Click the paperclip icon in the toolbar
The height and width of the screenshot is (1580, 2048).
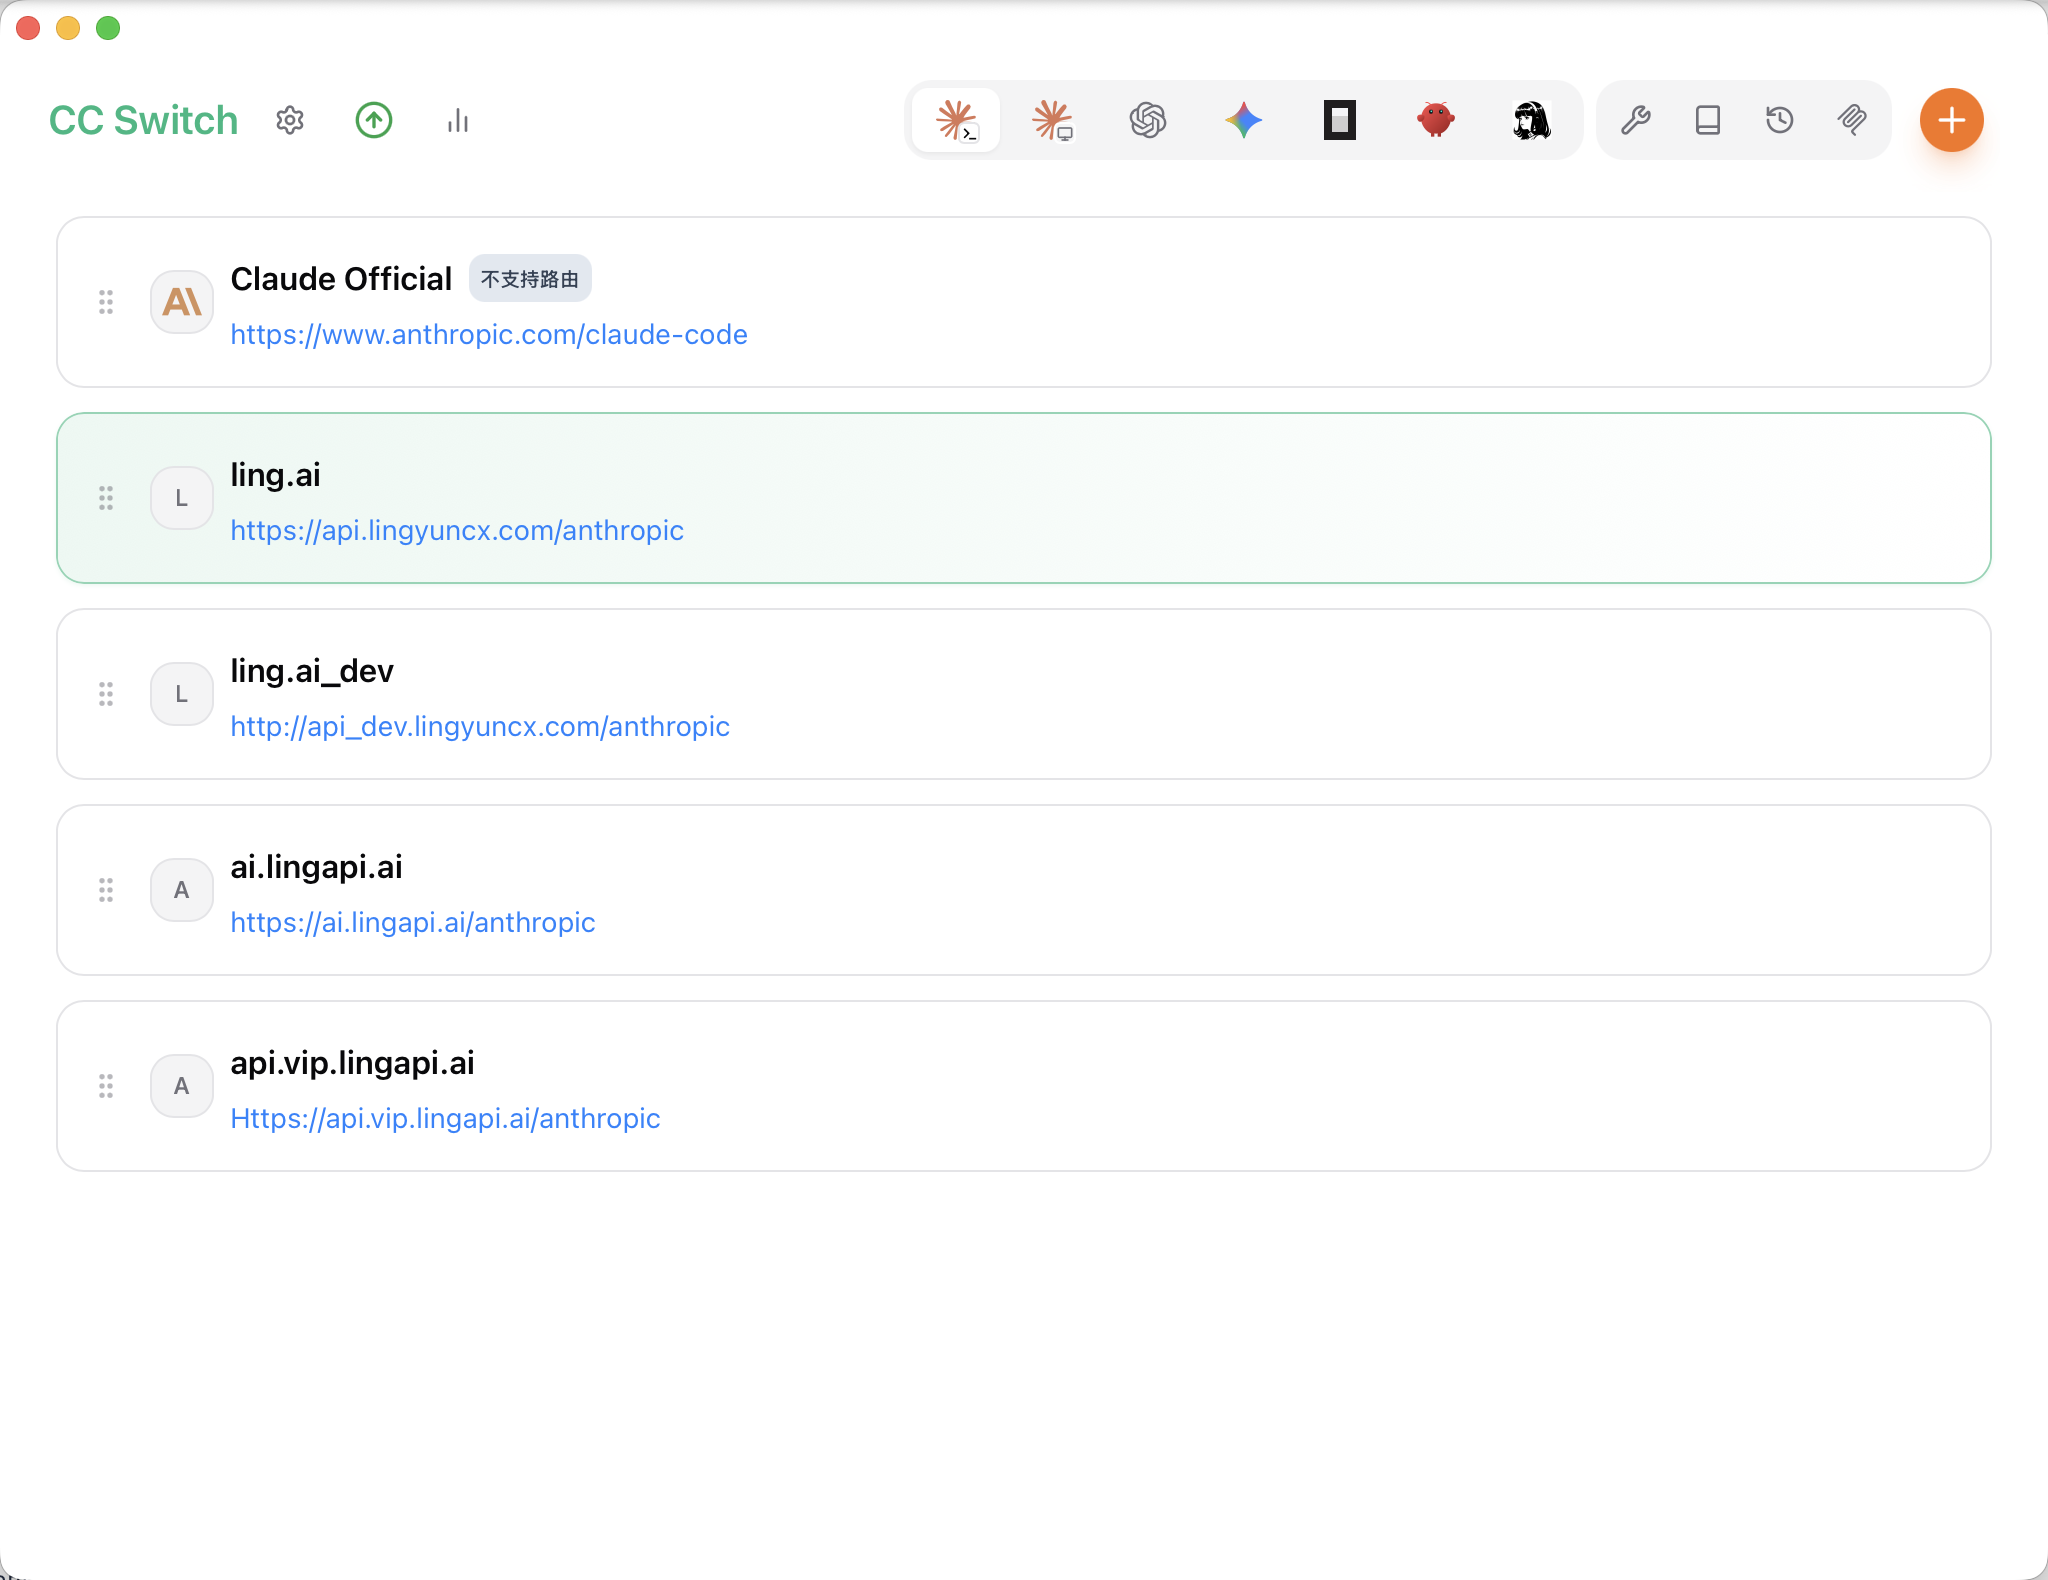[x=1852, y=120]
